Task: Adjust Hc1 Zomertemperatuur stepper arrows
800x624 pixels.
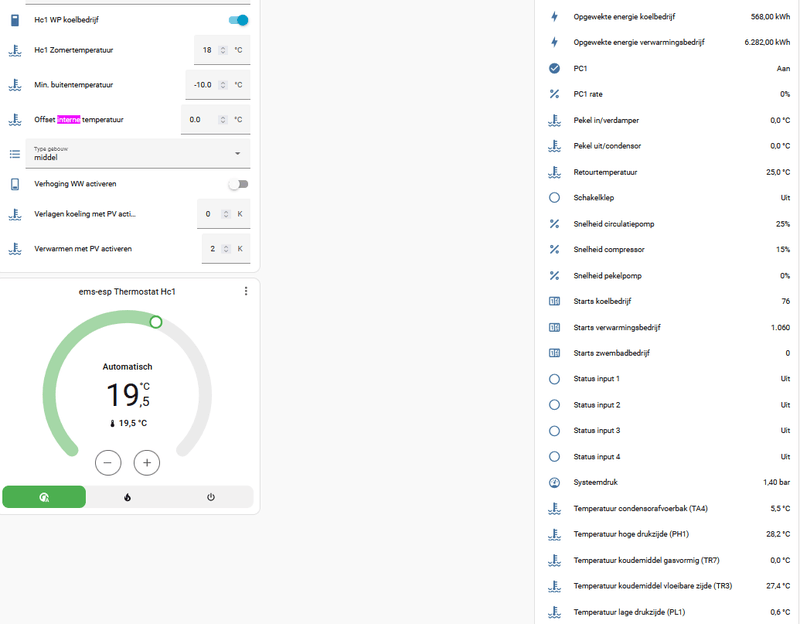Action: (222, 50)
